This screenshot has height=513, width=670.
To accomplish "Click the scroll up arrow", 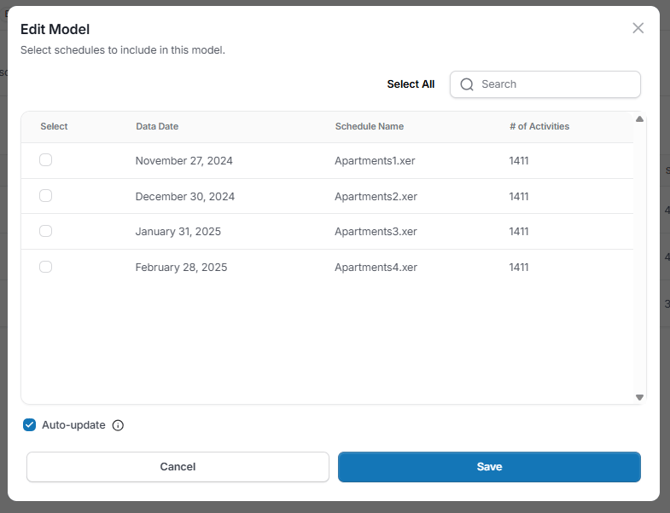I will (x=639, y=119).
